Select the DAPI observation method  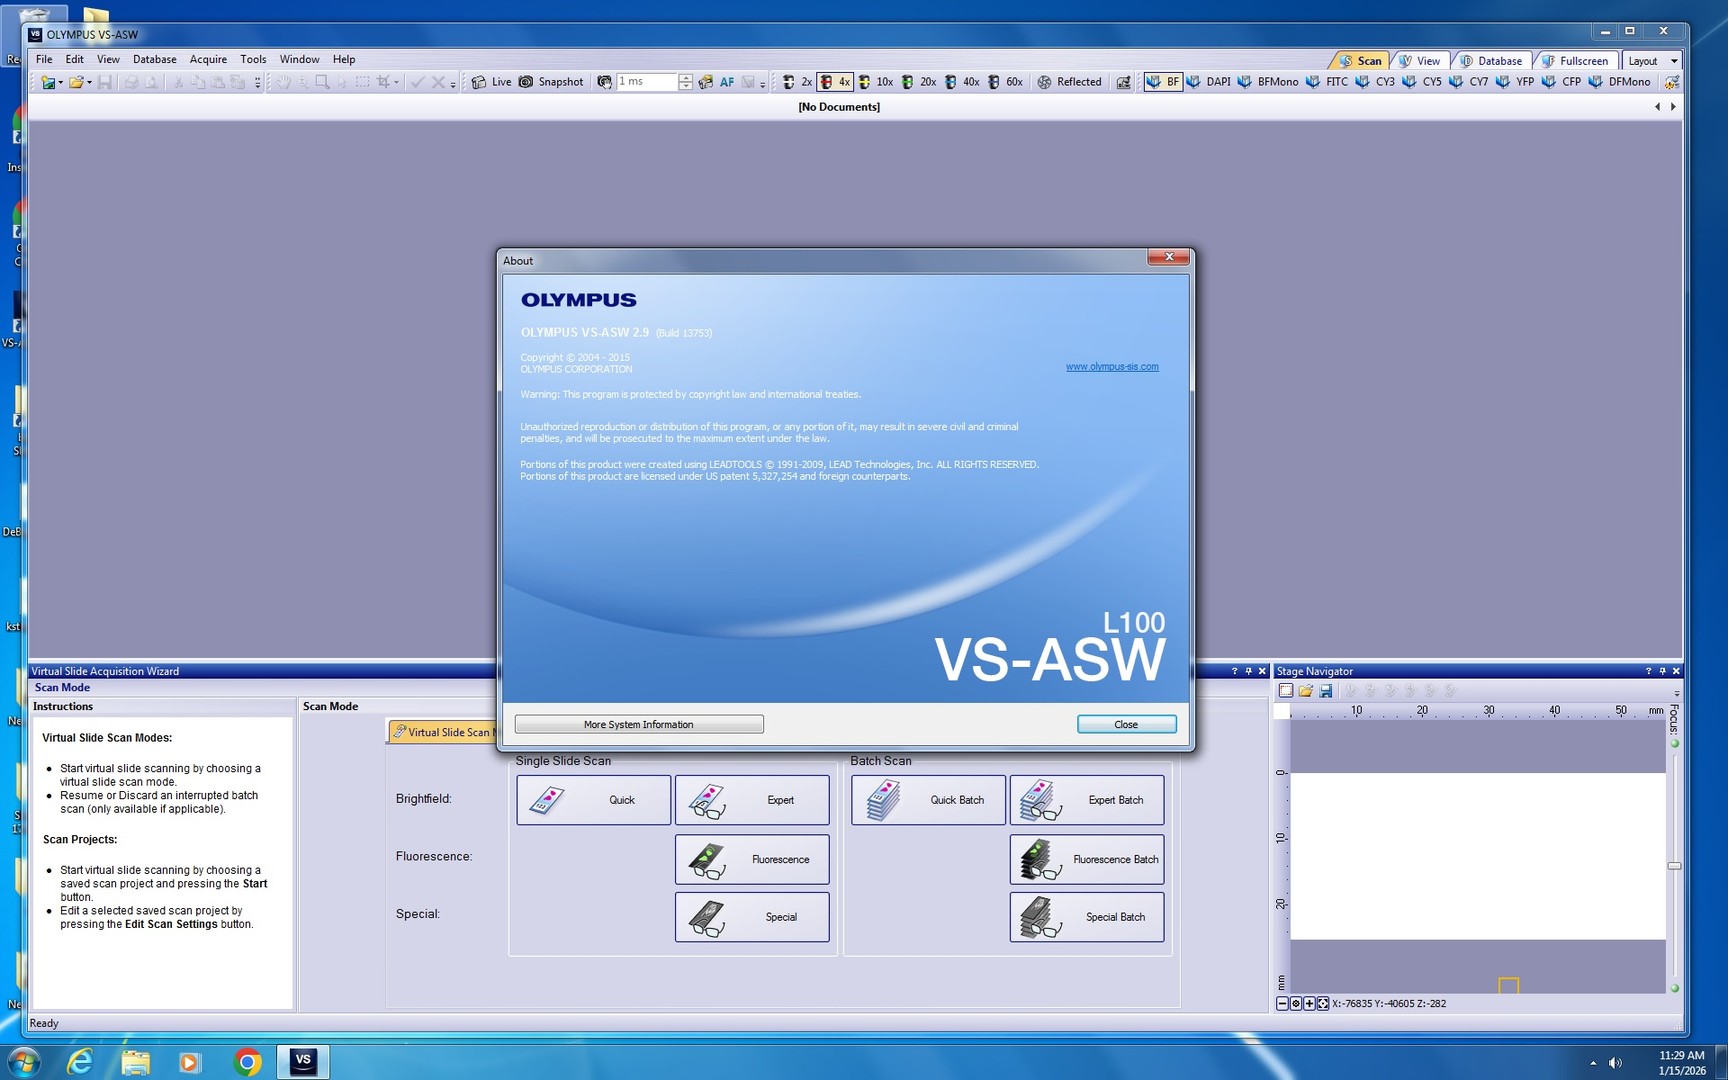(1208, 82)
